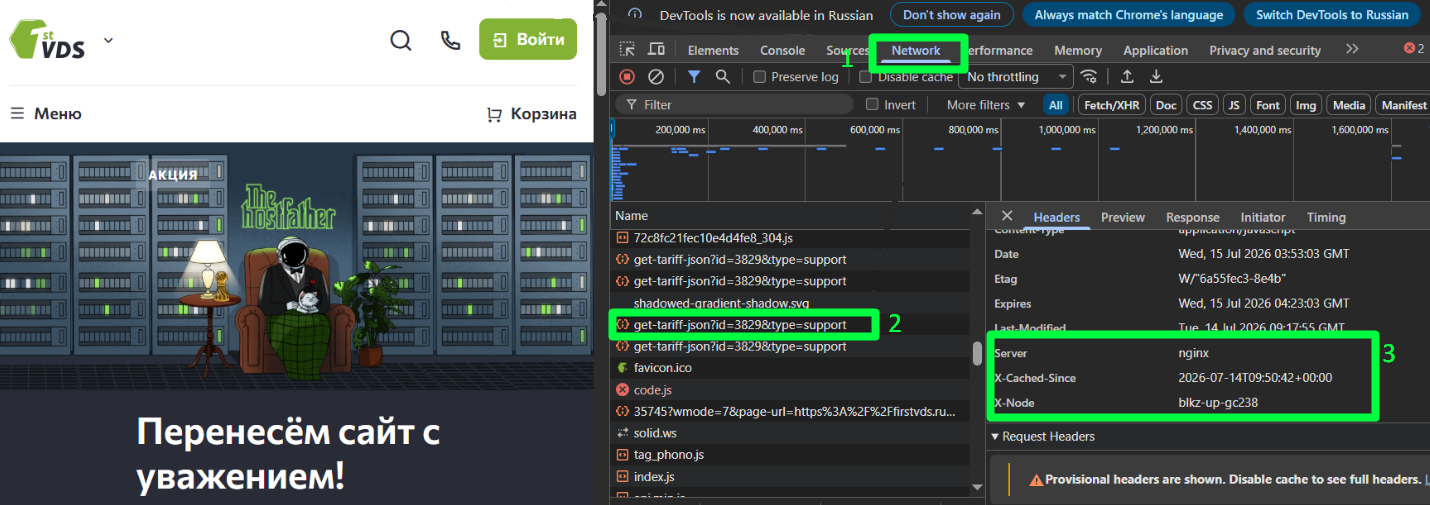The width and height of the screenshot is (1430, 505).
Task: Clear the network log
Action: click(656, 76)
